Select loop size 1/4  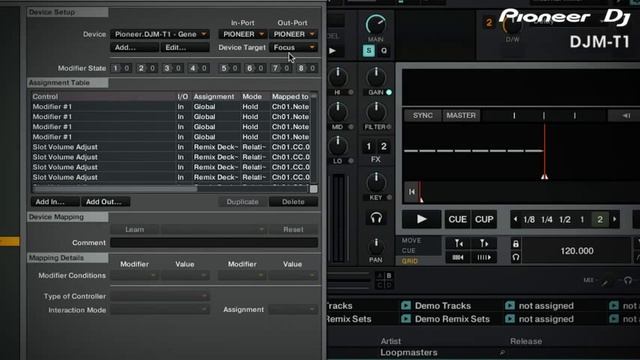(x=547, y=220)
